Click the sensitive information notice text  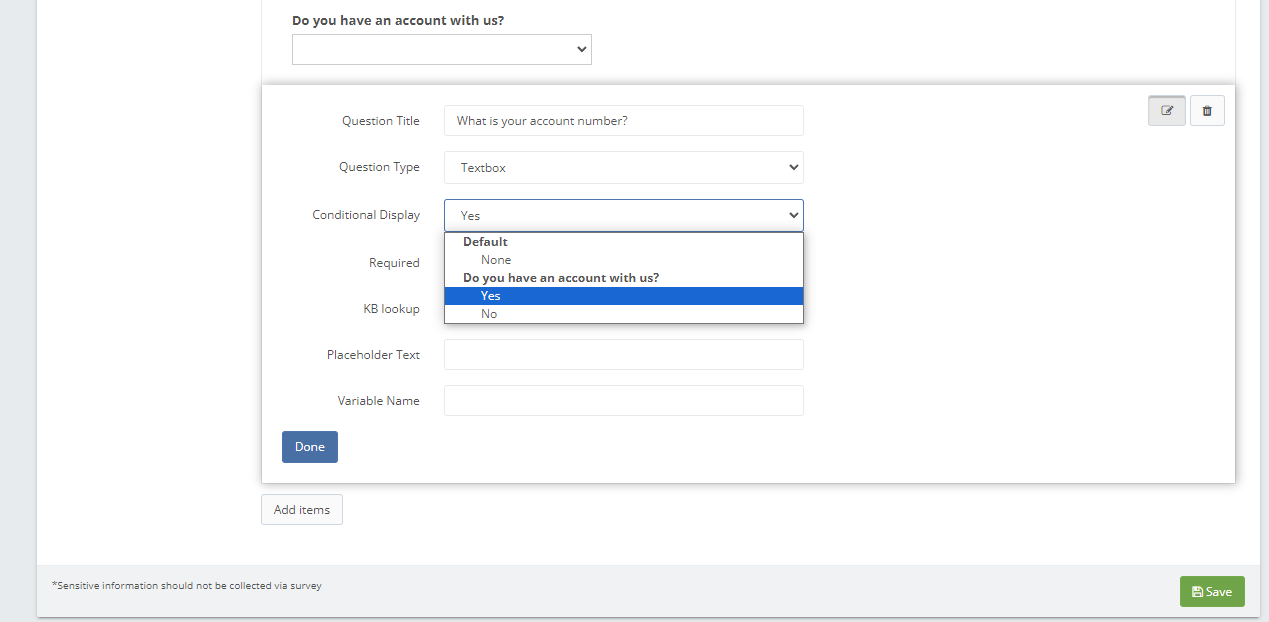[x=187, y=586]
